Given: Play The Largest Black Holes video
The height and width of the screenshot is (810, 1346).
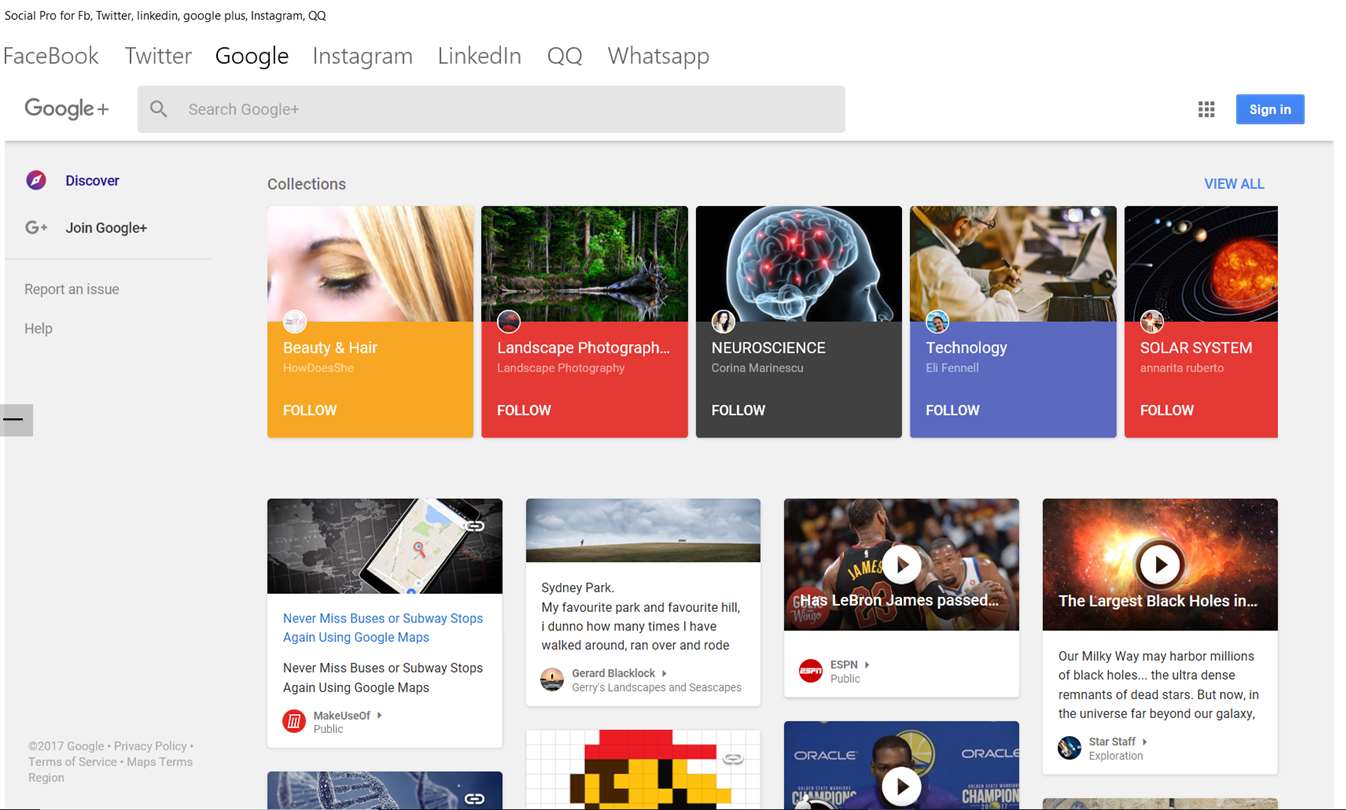Looking at the screenshot, I should coord(1160,565).
